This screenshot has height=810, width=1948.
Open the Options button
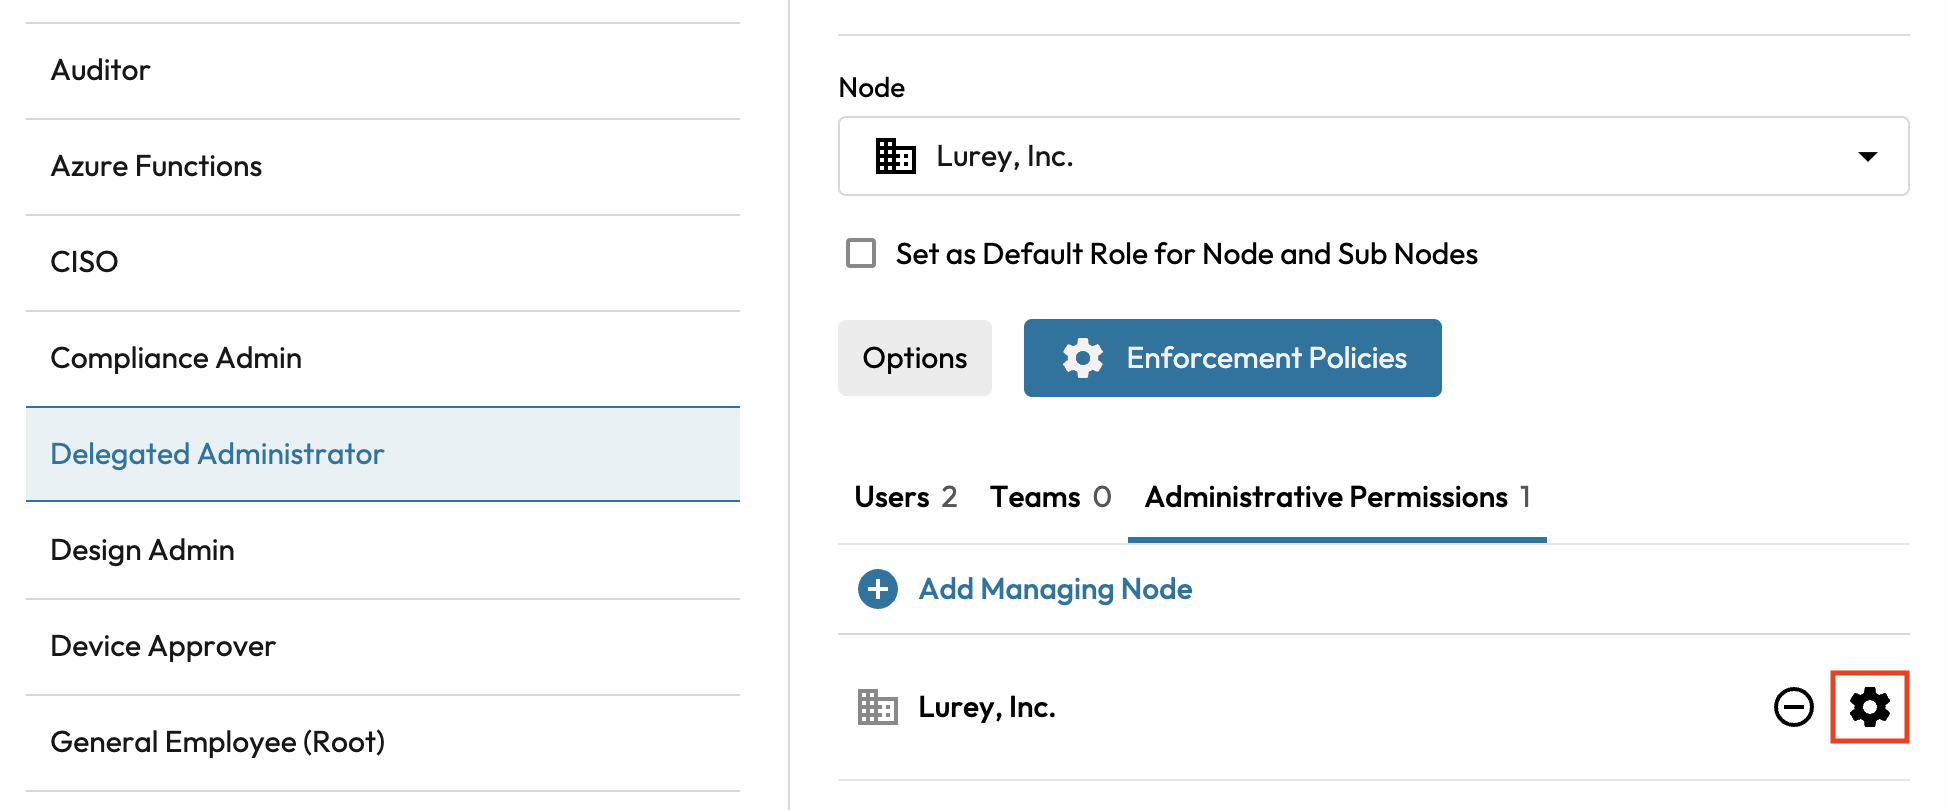914,358
